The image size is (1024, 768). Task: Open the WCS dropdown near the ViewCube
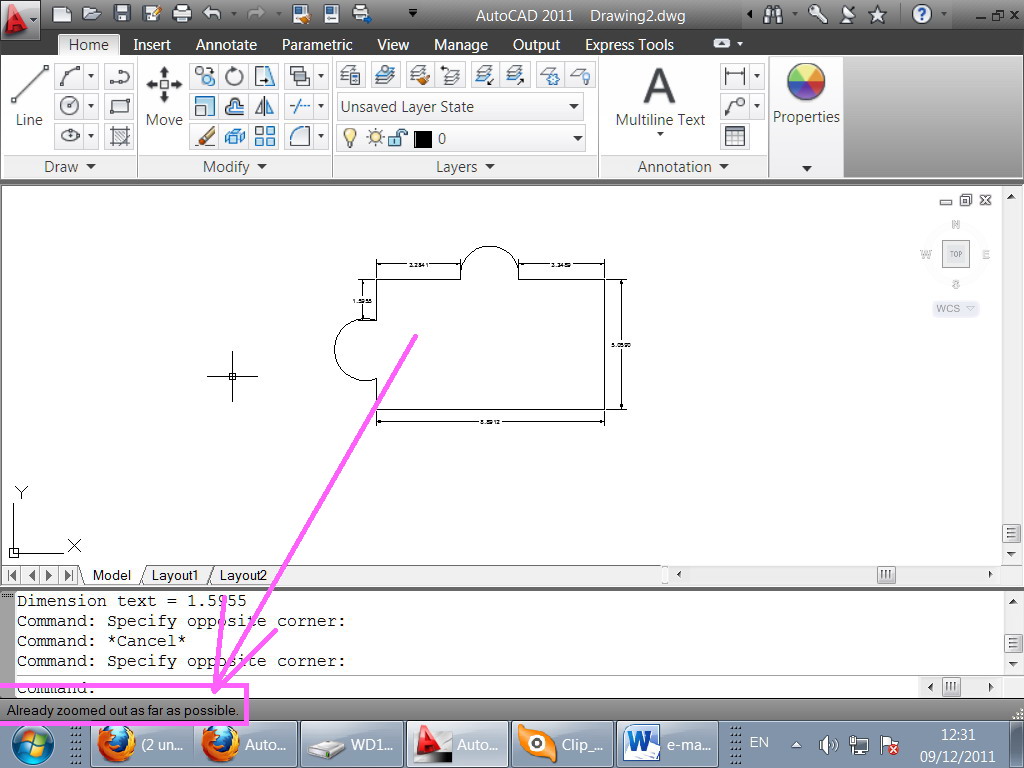954,308
